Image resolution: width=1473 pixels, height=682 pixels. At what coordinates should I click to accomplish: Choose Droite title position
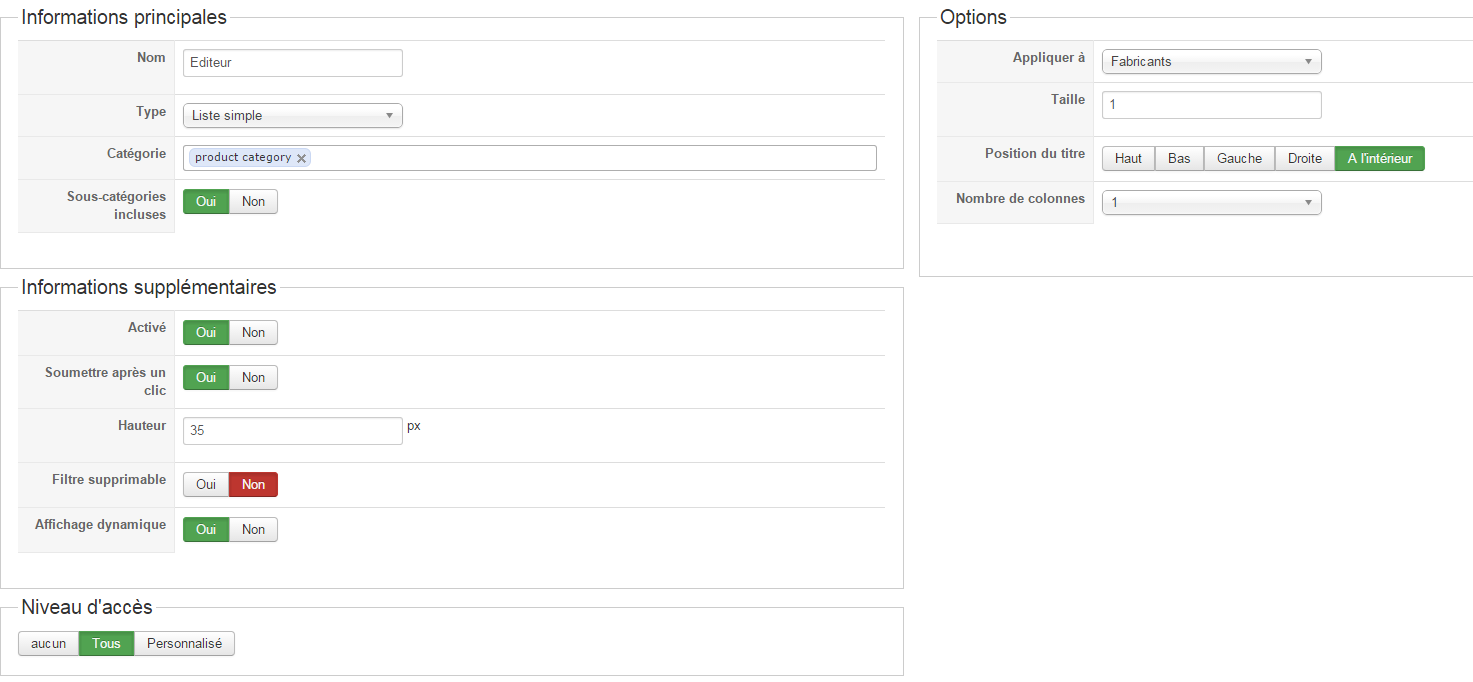[x=1304, y=159]
